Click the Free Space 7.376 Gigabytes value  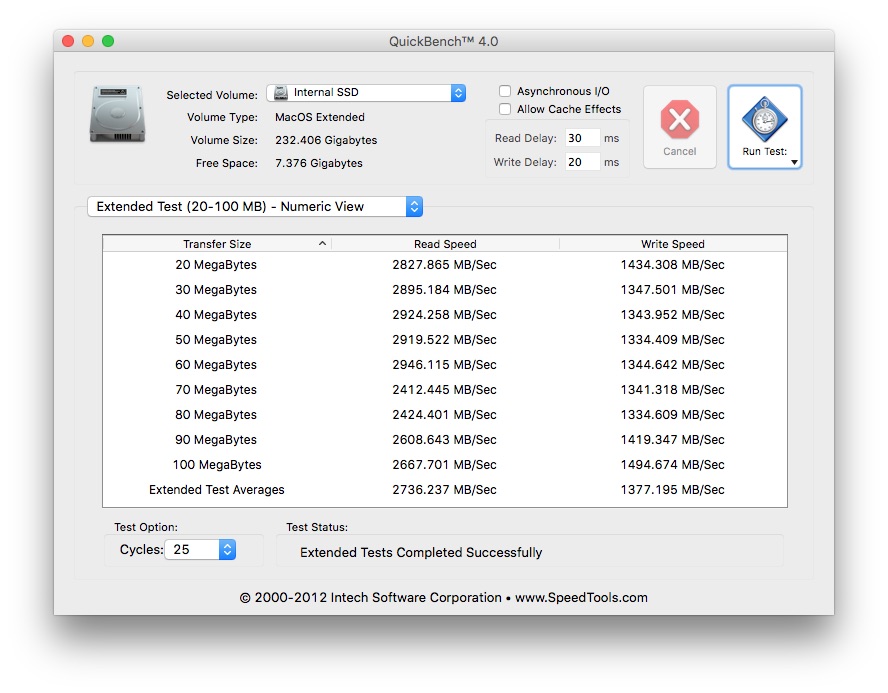pyautogui.click(x=319, y=163)
